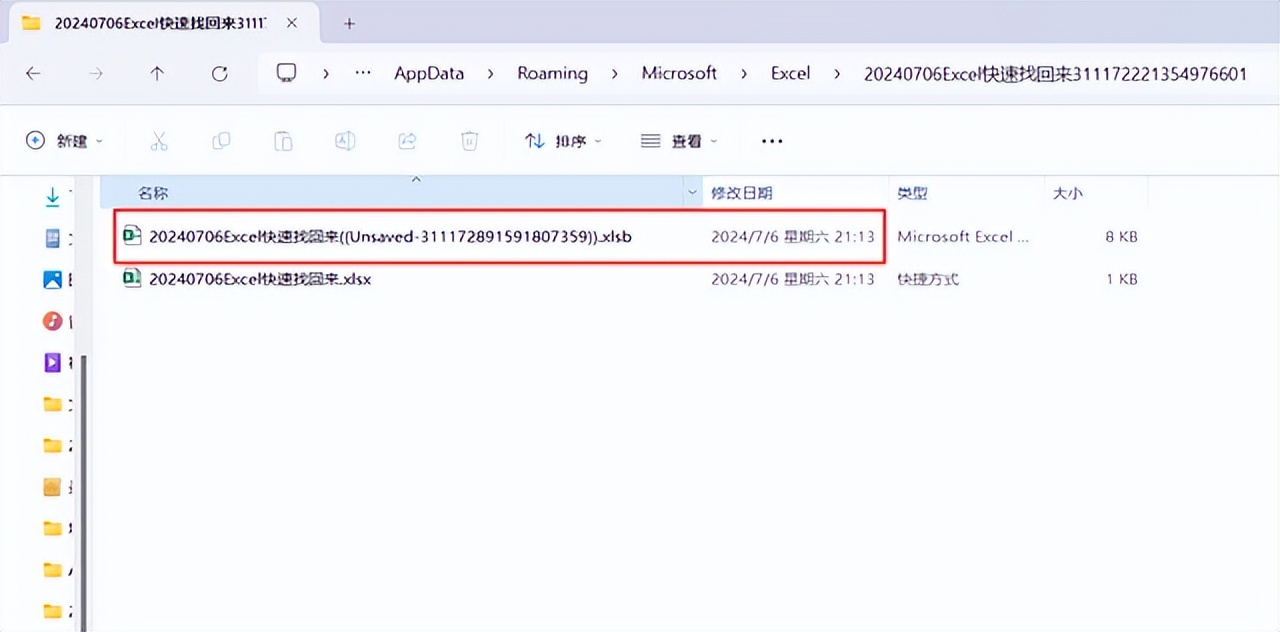Viewport: 1280px width, 632px height.
Task: Navigate to AppData in breadcrumb
Action: (429, 73)
